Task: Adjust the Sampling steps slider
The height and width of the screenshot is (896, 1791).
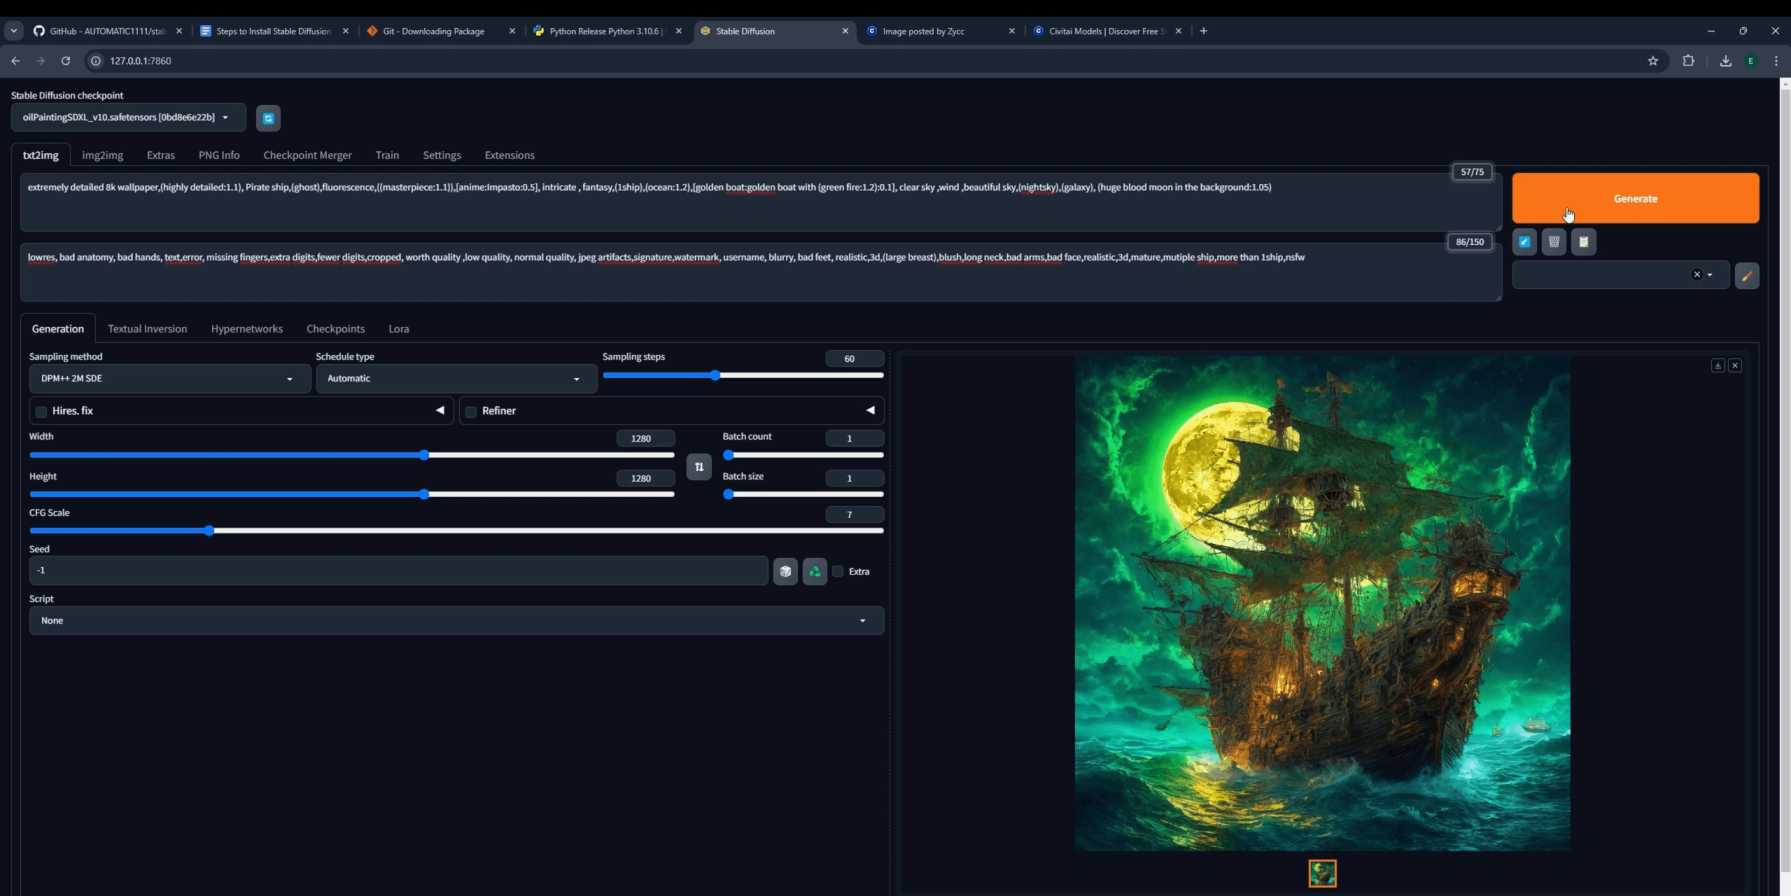Action: 743,376
